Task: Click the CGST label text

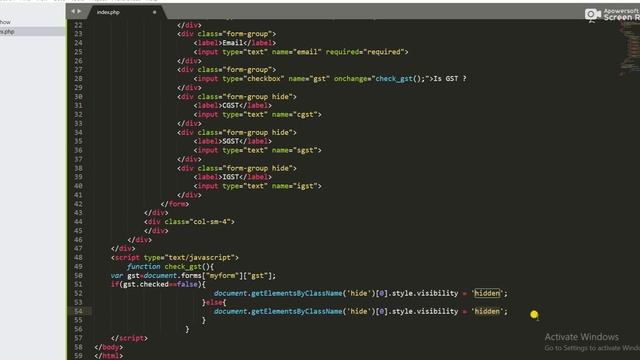Action: [x=231, y=106]
